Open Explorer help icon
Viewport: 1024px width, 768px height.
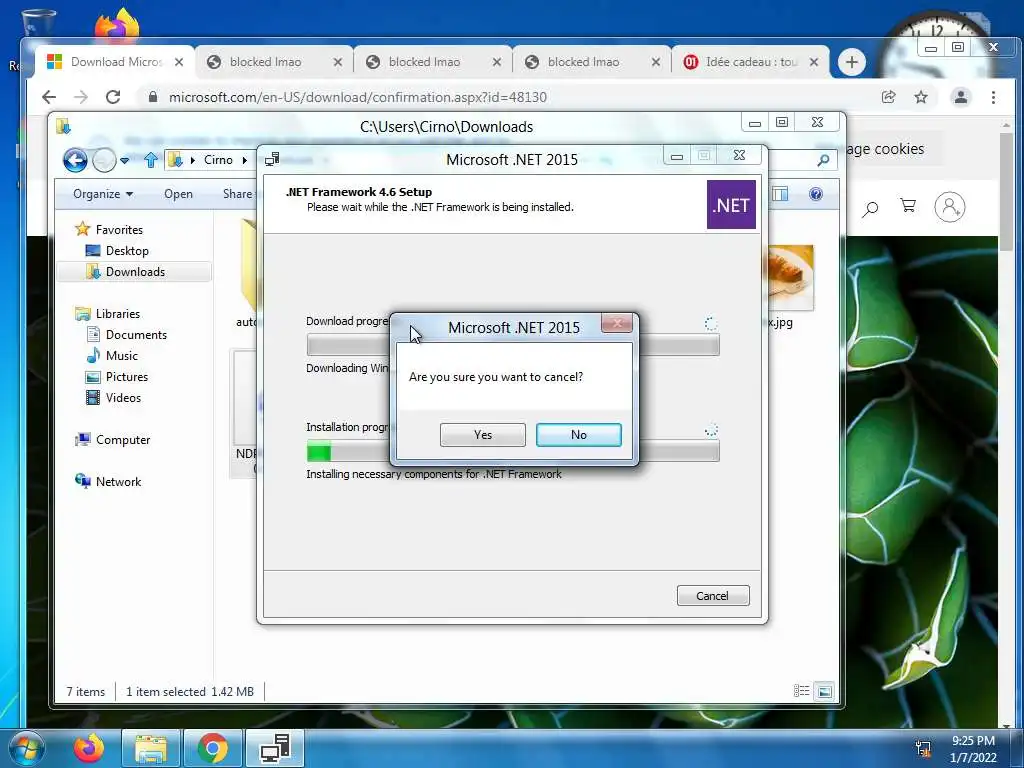click(816, 194)
